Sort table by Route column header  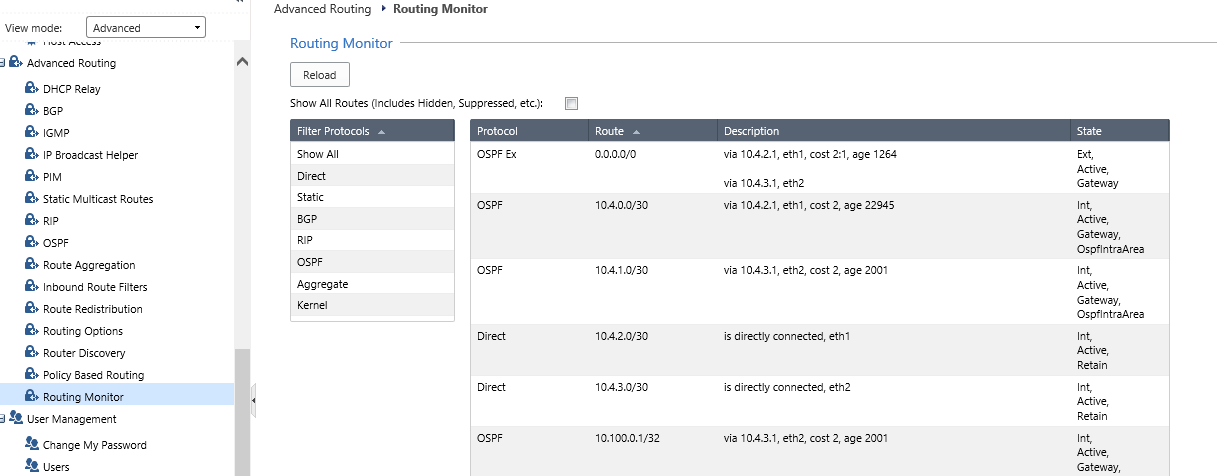[x=609, y=131]
